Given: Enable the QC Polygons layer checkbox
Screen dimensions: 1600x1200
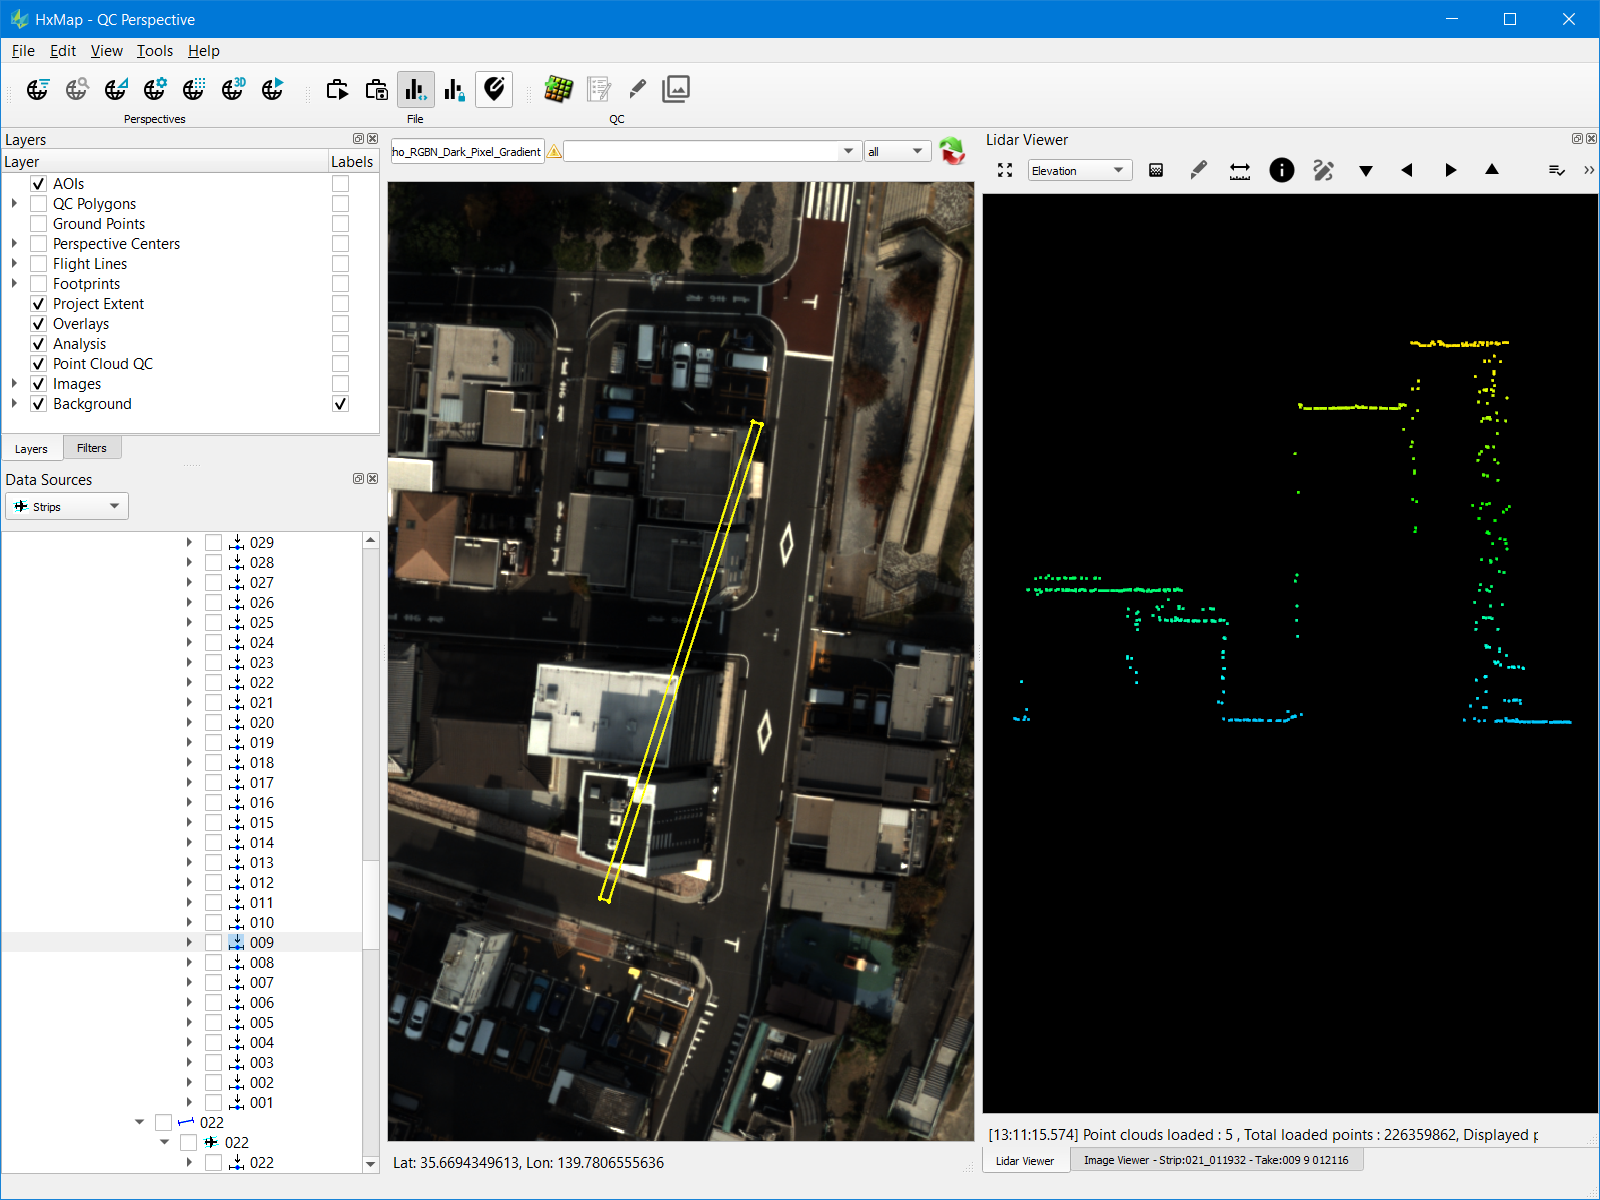Looking at the screenshot, I should click(39, 204).
